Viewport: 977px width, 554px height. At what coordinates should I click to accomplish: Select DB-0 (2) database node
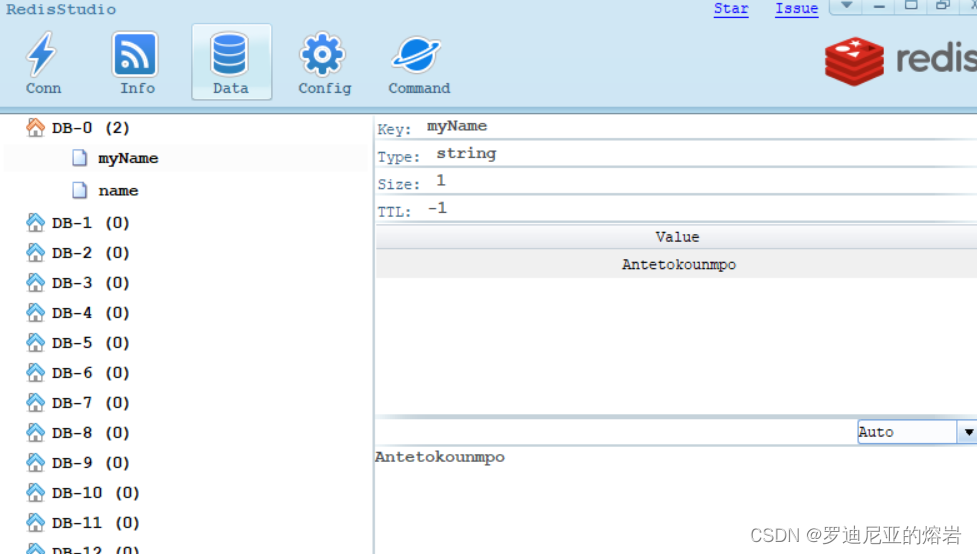click(90, 128)
